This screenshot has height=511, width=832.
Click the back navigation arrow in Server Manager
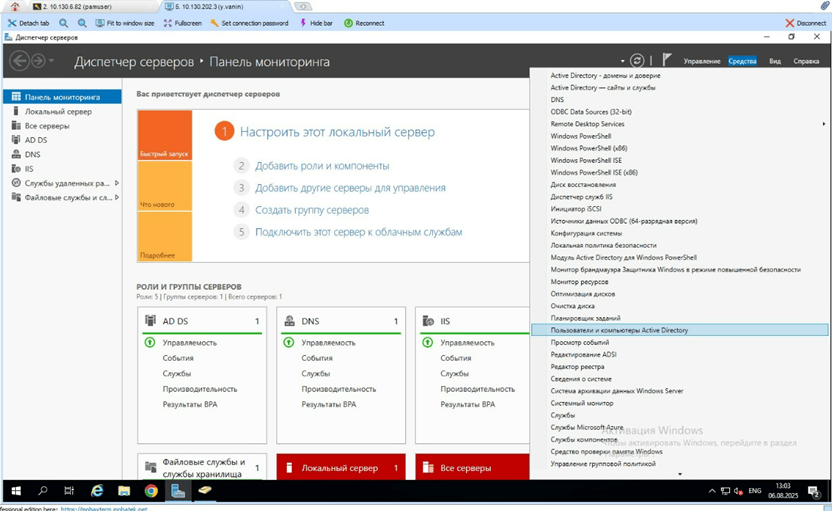click(20, 60)
